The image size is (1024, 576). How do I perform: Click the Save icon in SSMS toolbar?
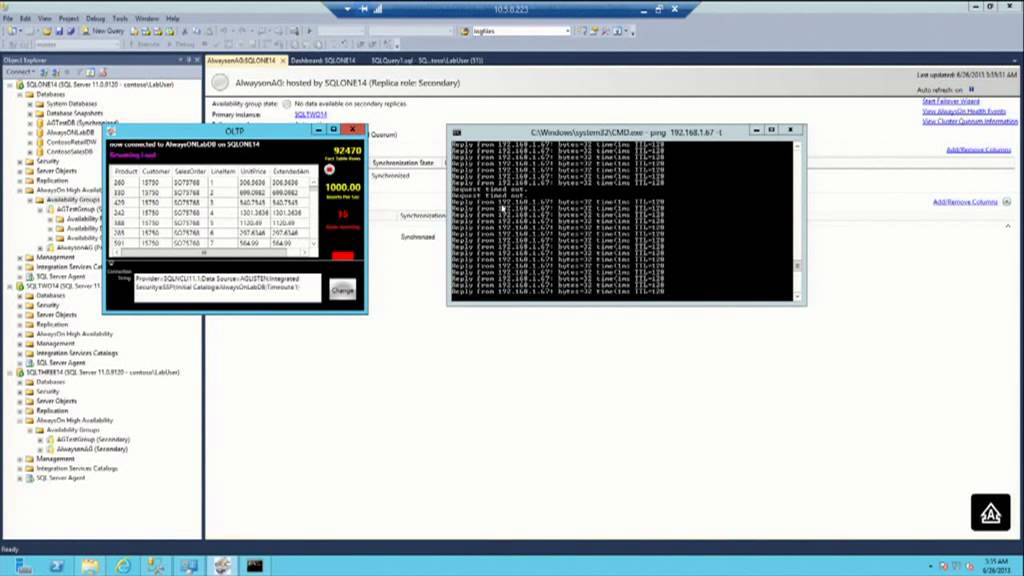59,31
